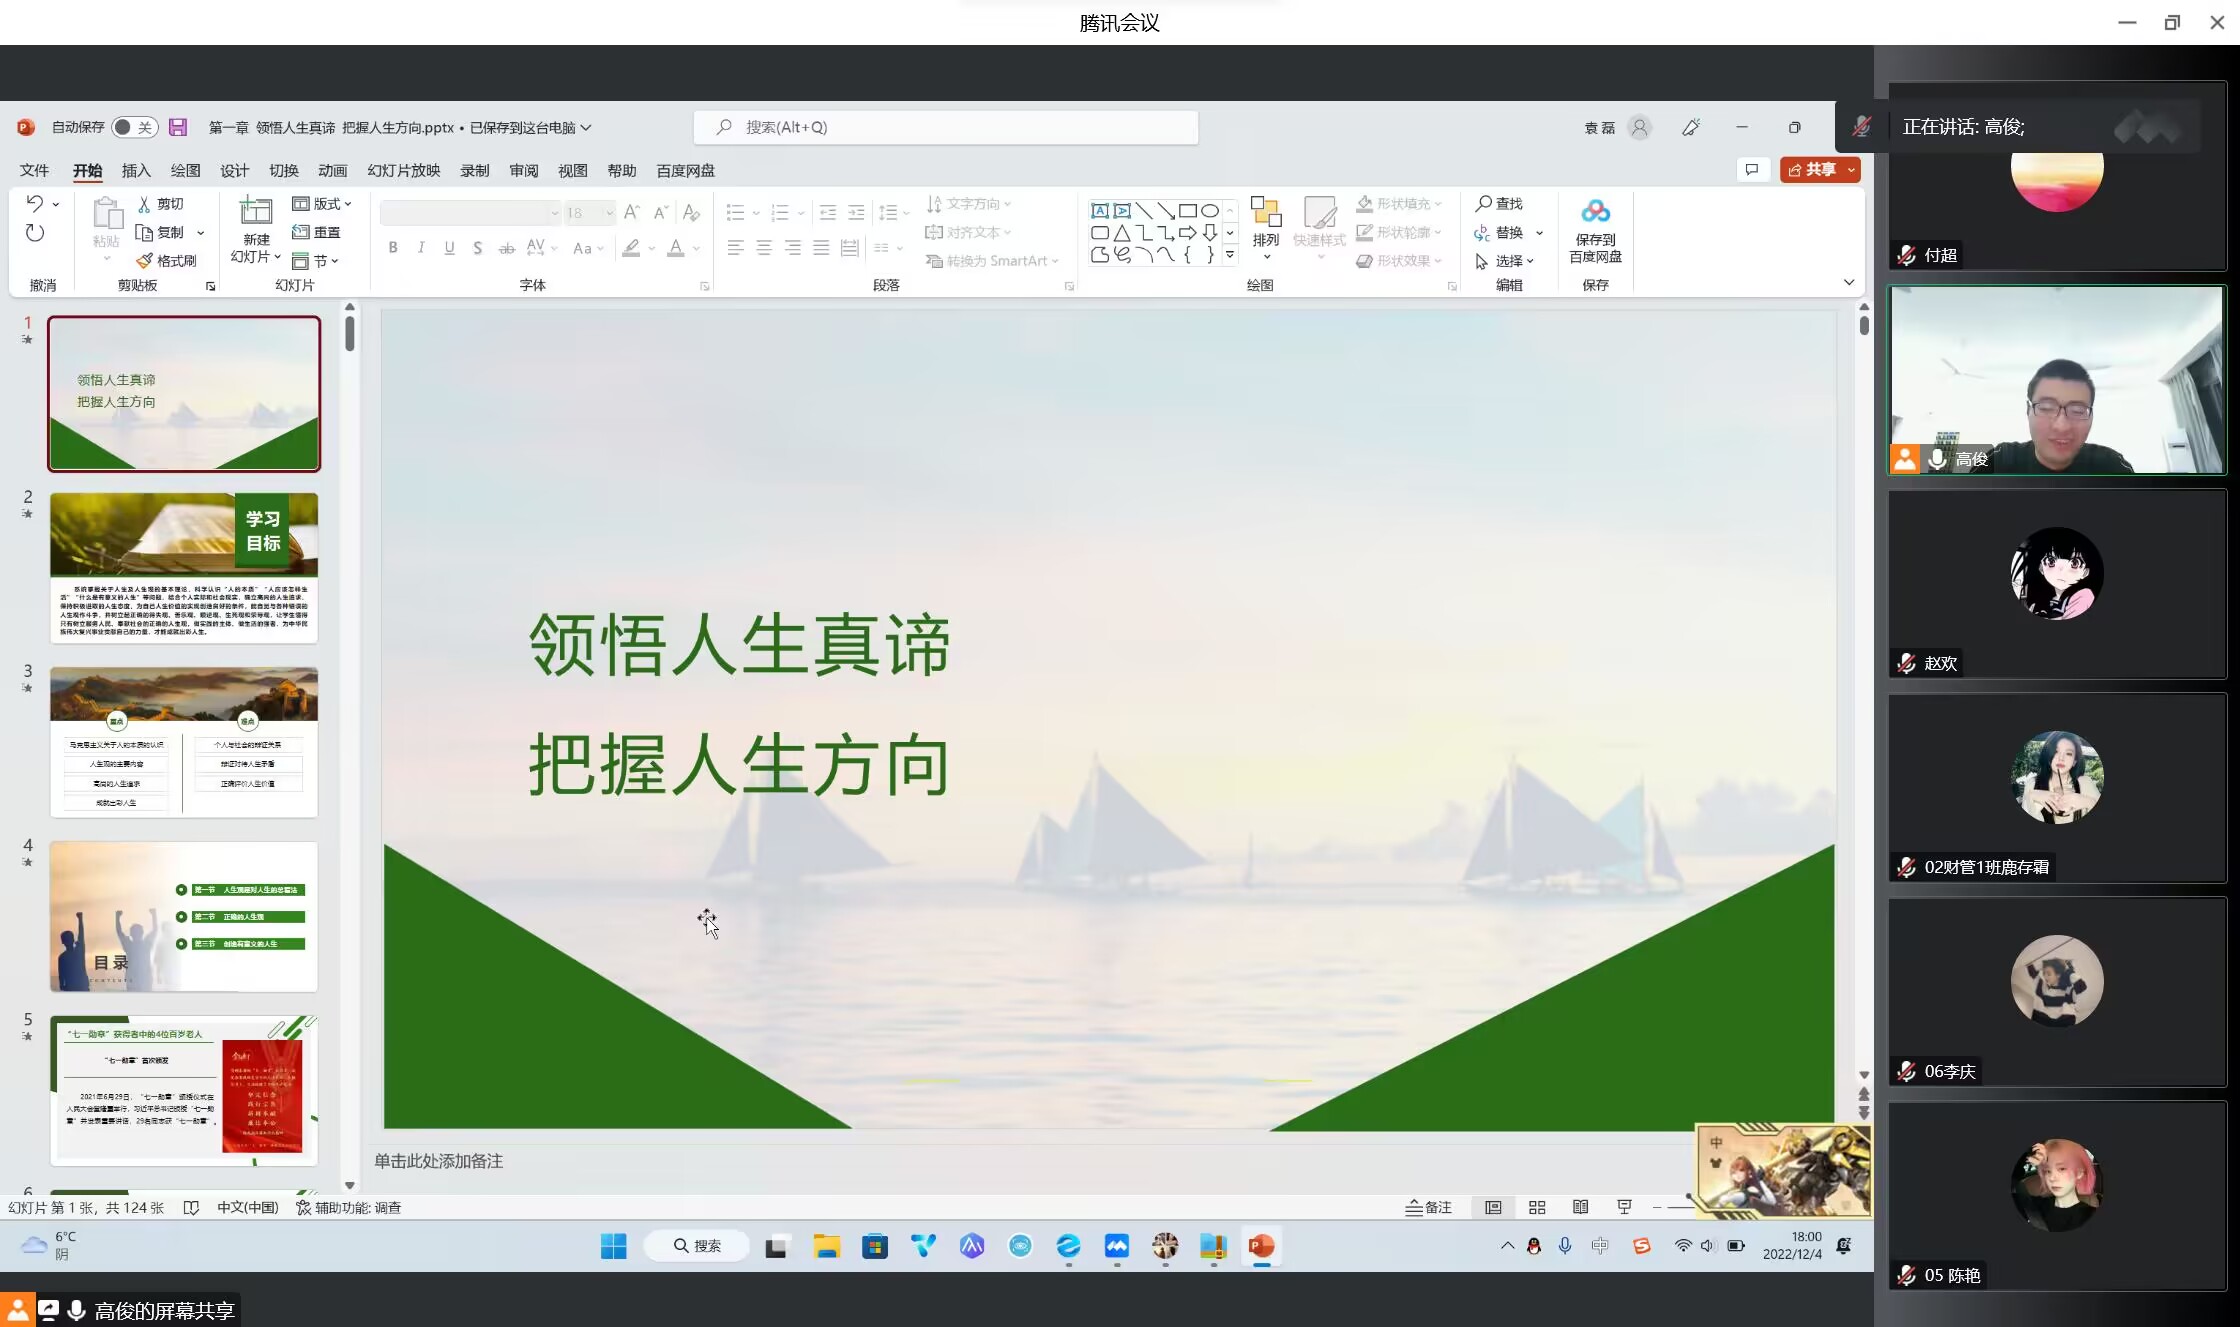The image size is (2240, 1327).
Task: Open the Slide Show (幻灯片放映) tab
Action: (403, 171)
